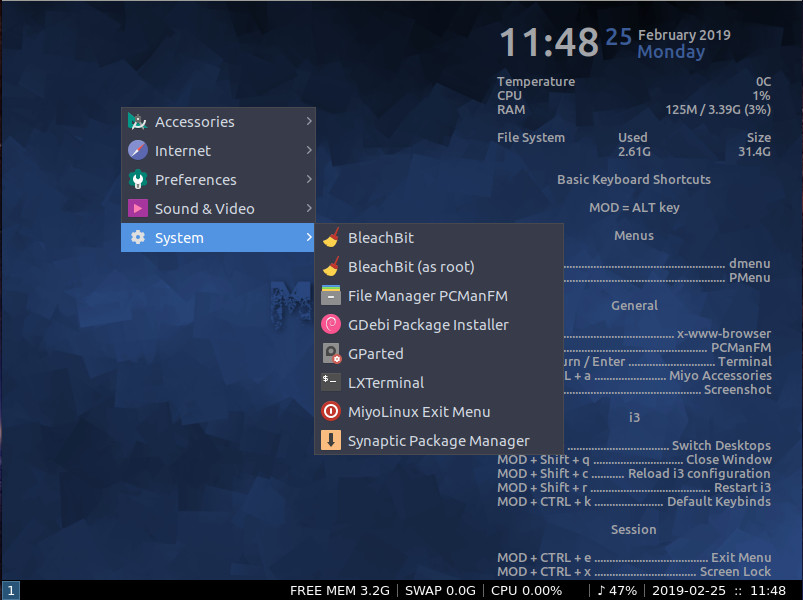Launch GParted partition editor
Viewport: 803px width, 600px height.
click(439, 354)
